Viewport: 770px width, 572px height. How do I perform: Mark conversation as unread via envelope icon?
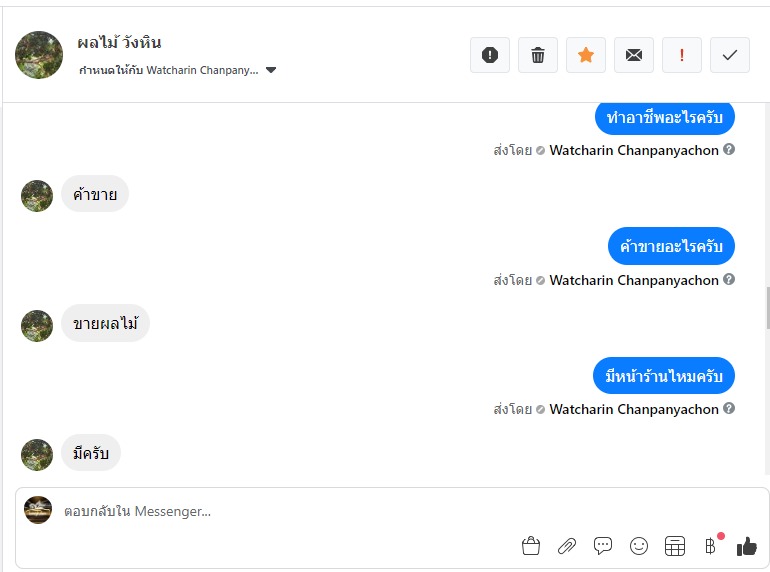[x=634, y=55]
